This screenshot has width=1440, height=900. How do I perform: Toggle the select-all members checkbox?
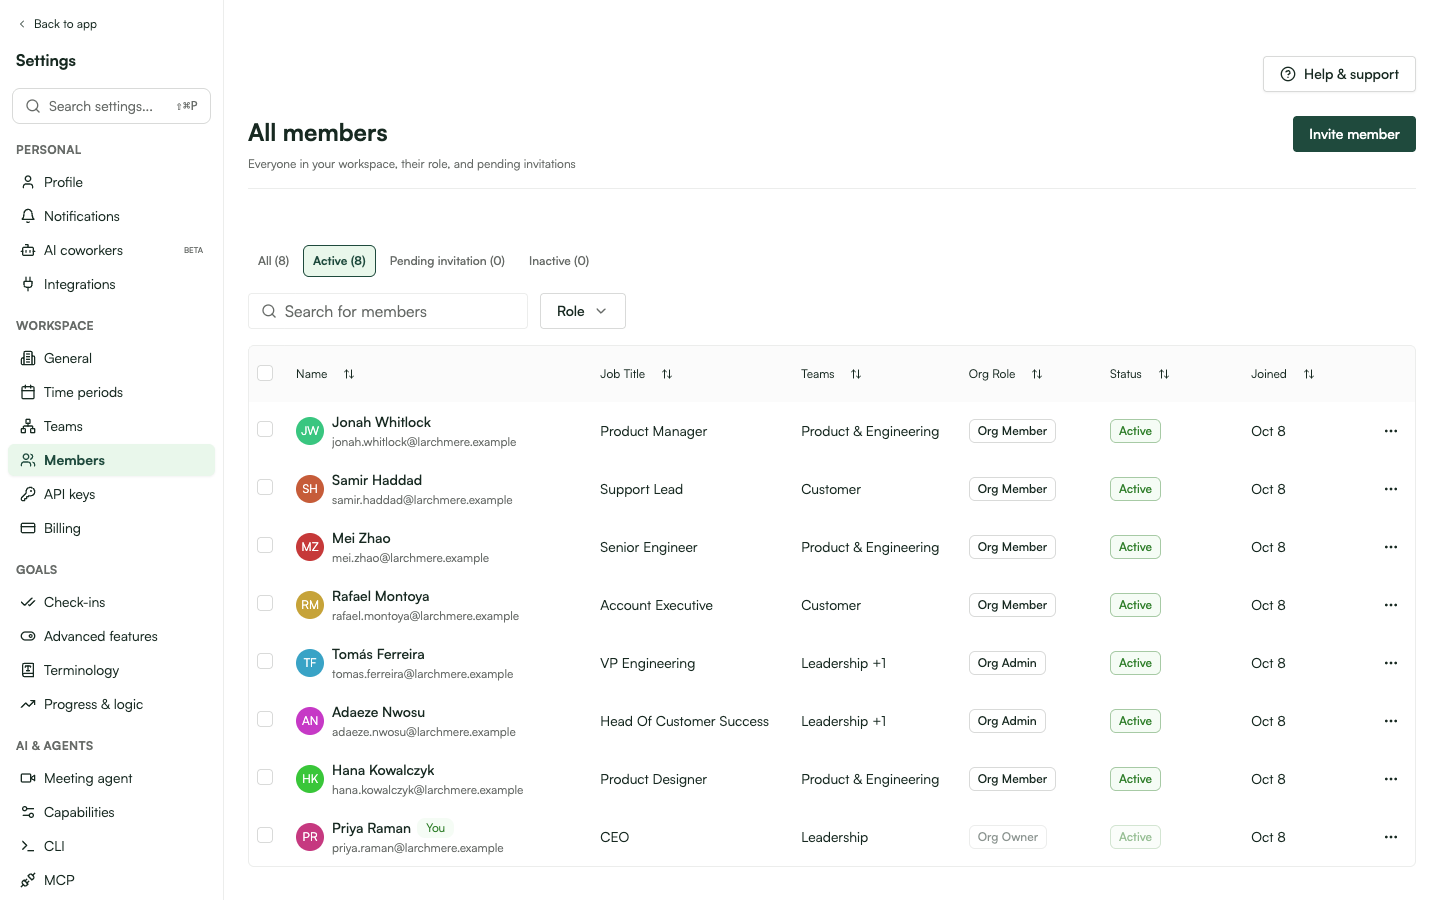tap(265, 373)
